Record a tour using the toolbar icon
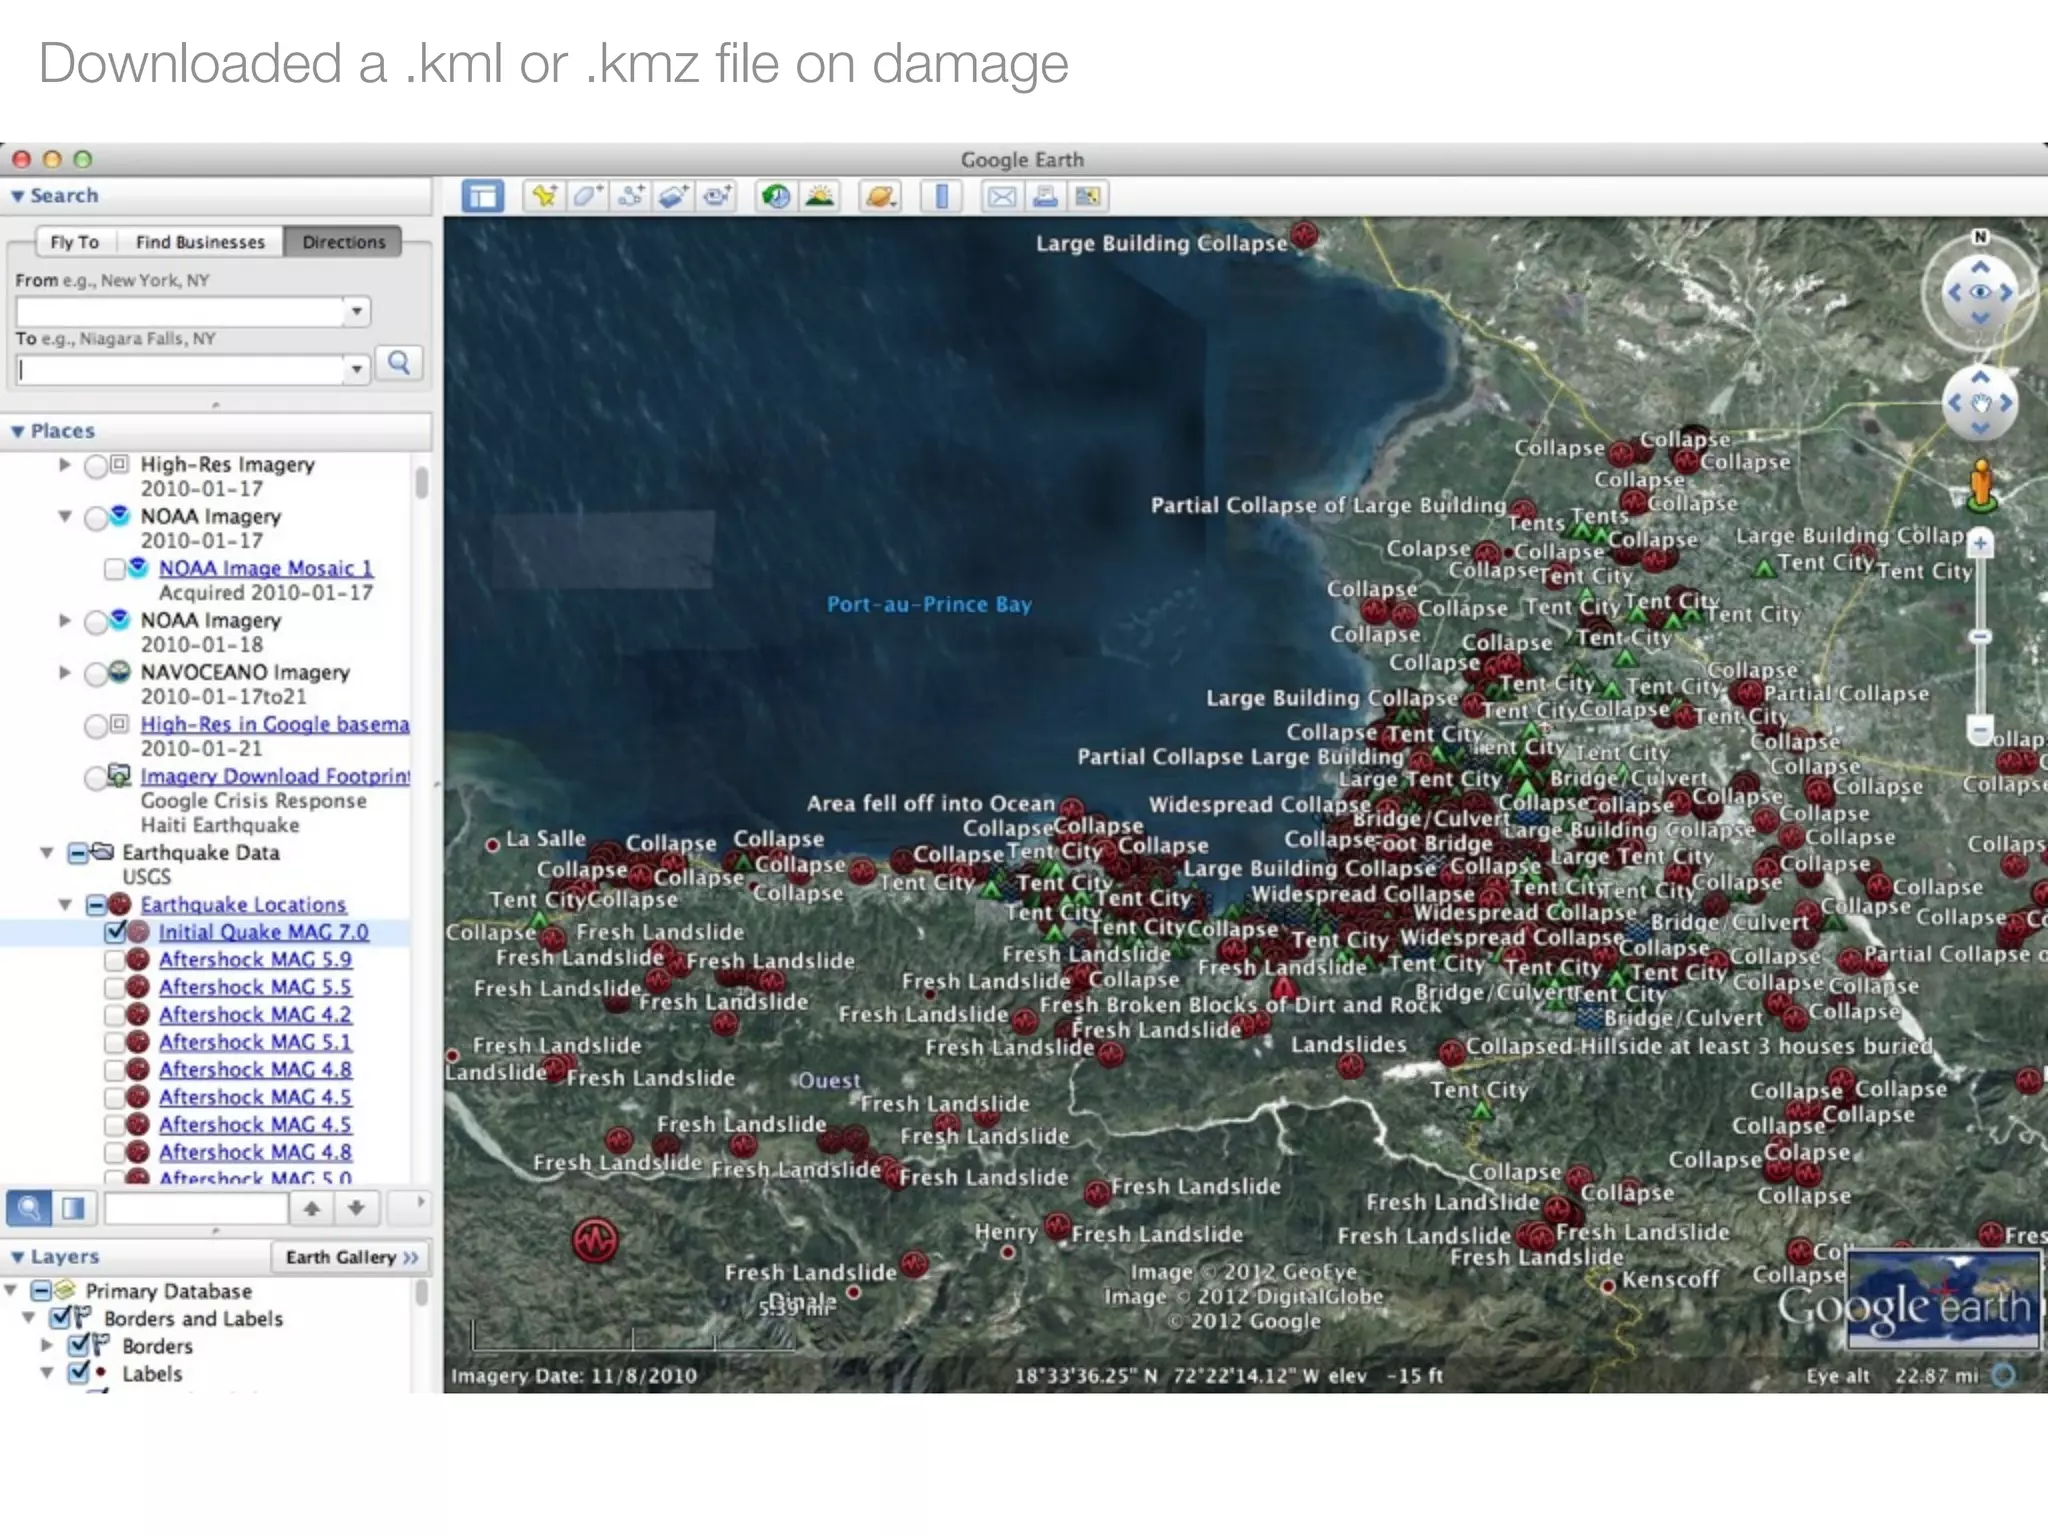Viewport: 2048px width, 1536px height. coord(717,196)
